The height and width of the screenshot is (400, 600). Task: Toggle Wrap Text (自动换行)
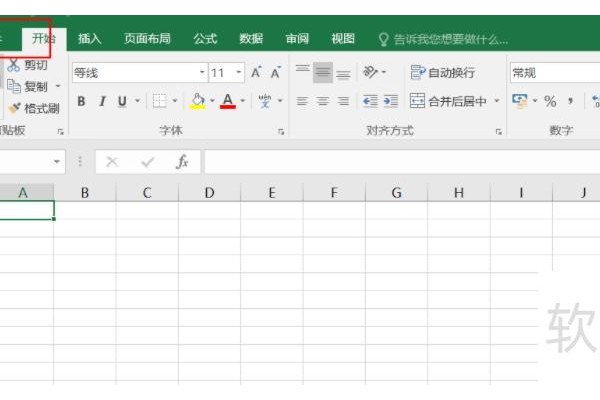pos(442,72)
